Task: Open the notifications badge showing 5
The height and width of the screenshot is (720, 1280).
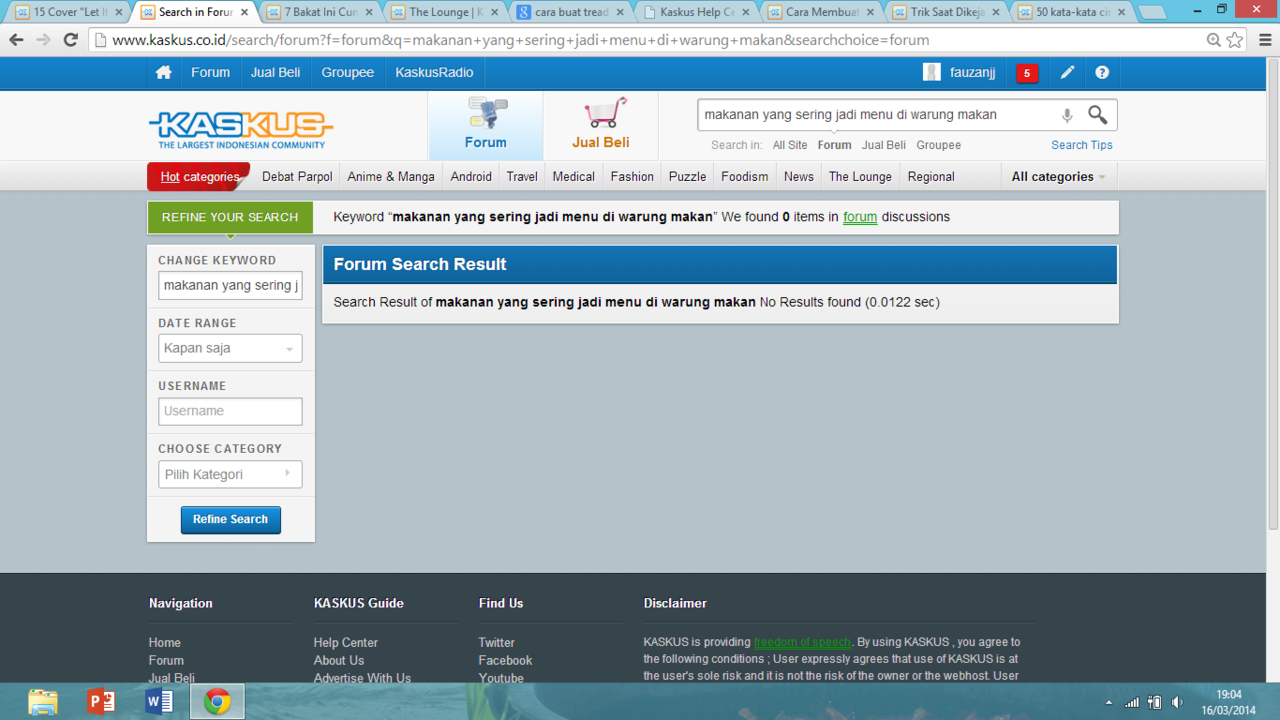Action: 1027,73
